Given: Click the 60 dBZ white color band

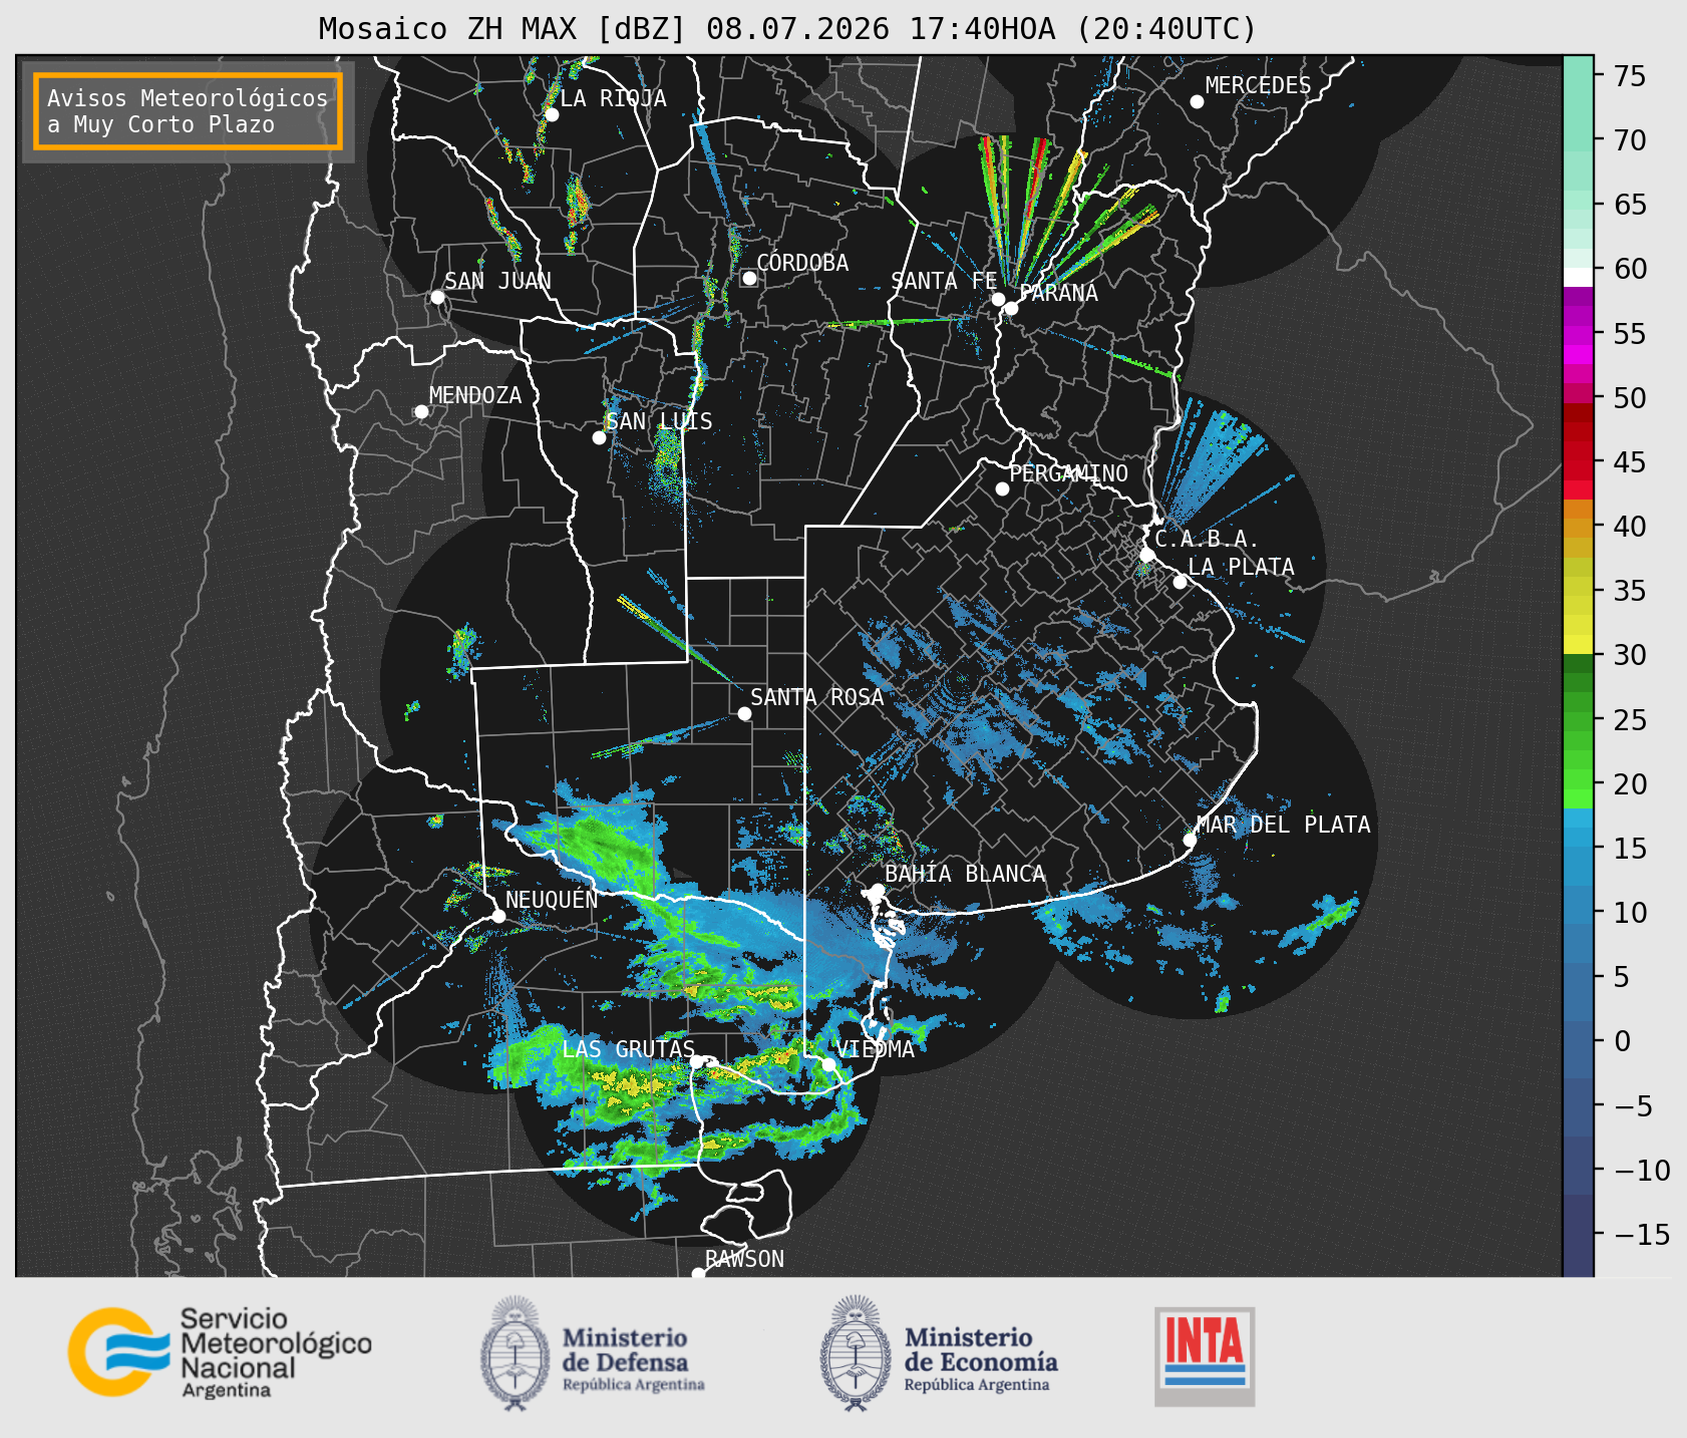Looking at the screenshot, I should pyautogui.click(x=1578, y=276).
